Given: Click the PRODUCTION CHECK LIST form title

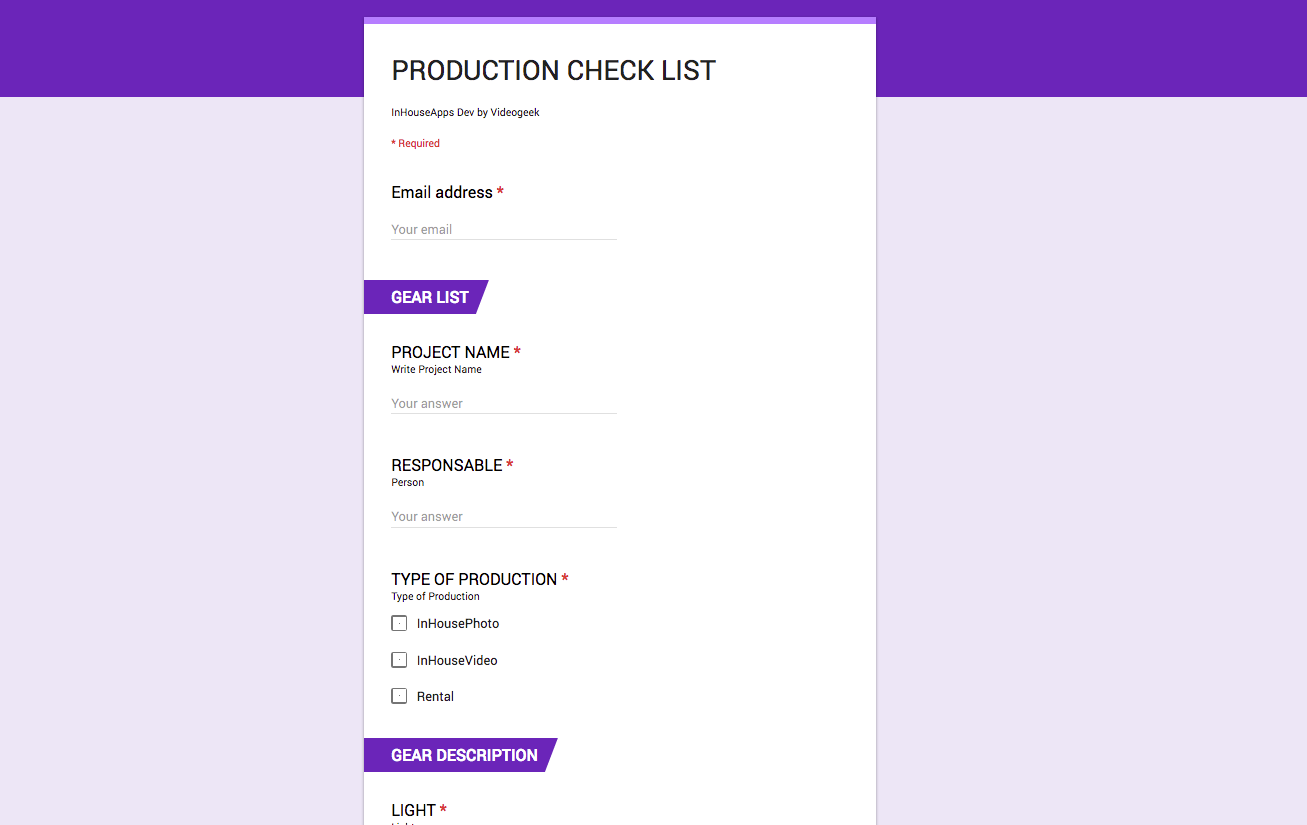Looking at the screenshot, I should coord(553,71).
